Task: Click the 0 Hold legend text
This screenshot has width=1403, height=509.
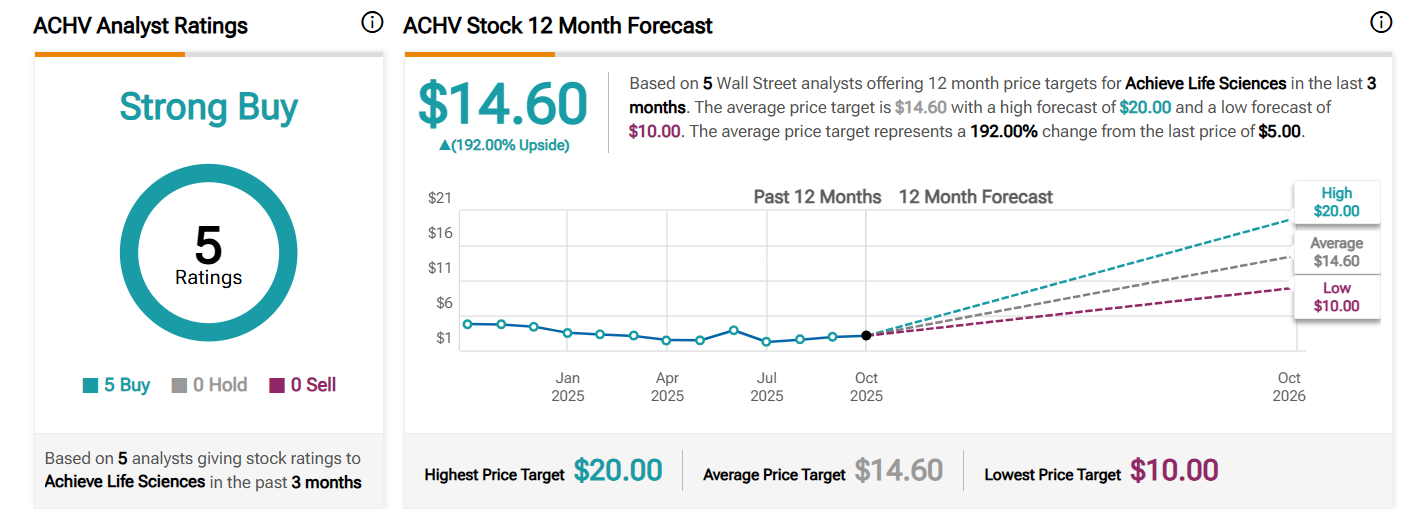Action: point(220,385)
